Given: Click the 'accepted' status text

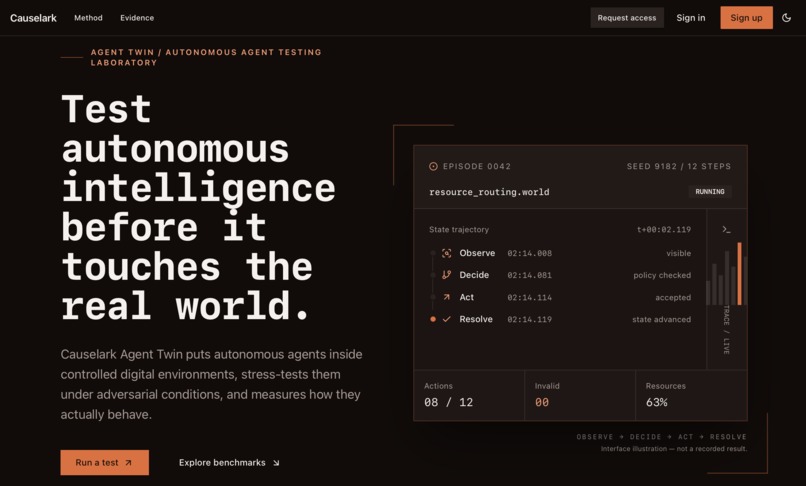Looking at the screenshot, I should pos(673,297).
